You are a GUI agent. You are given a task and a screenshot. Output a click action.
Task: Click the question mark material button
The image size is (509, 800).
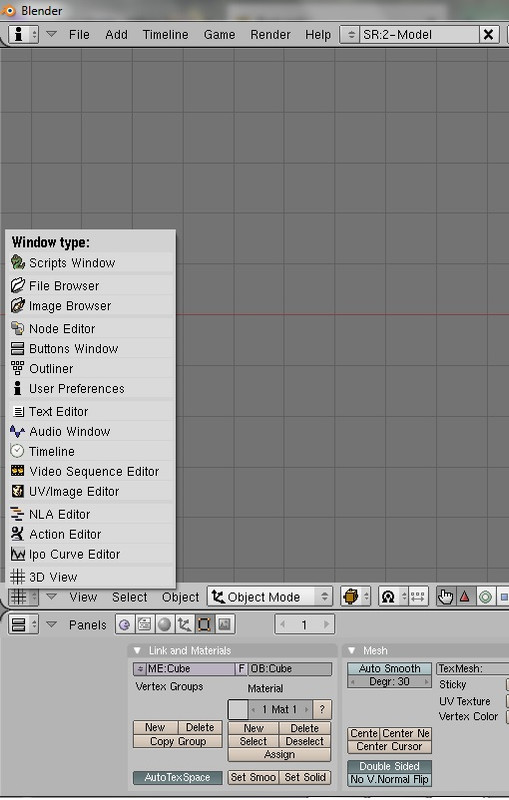[322, 709]
